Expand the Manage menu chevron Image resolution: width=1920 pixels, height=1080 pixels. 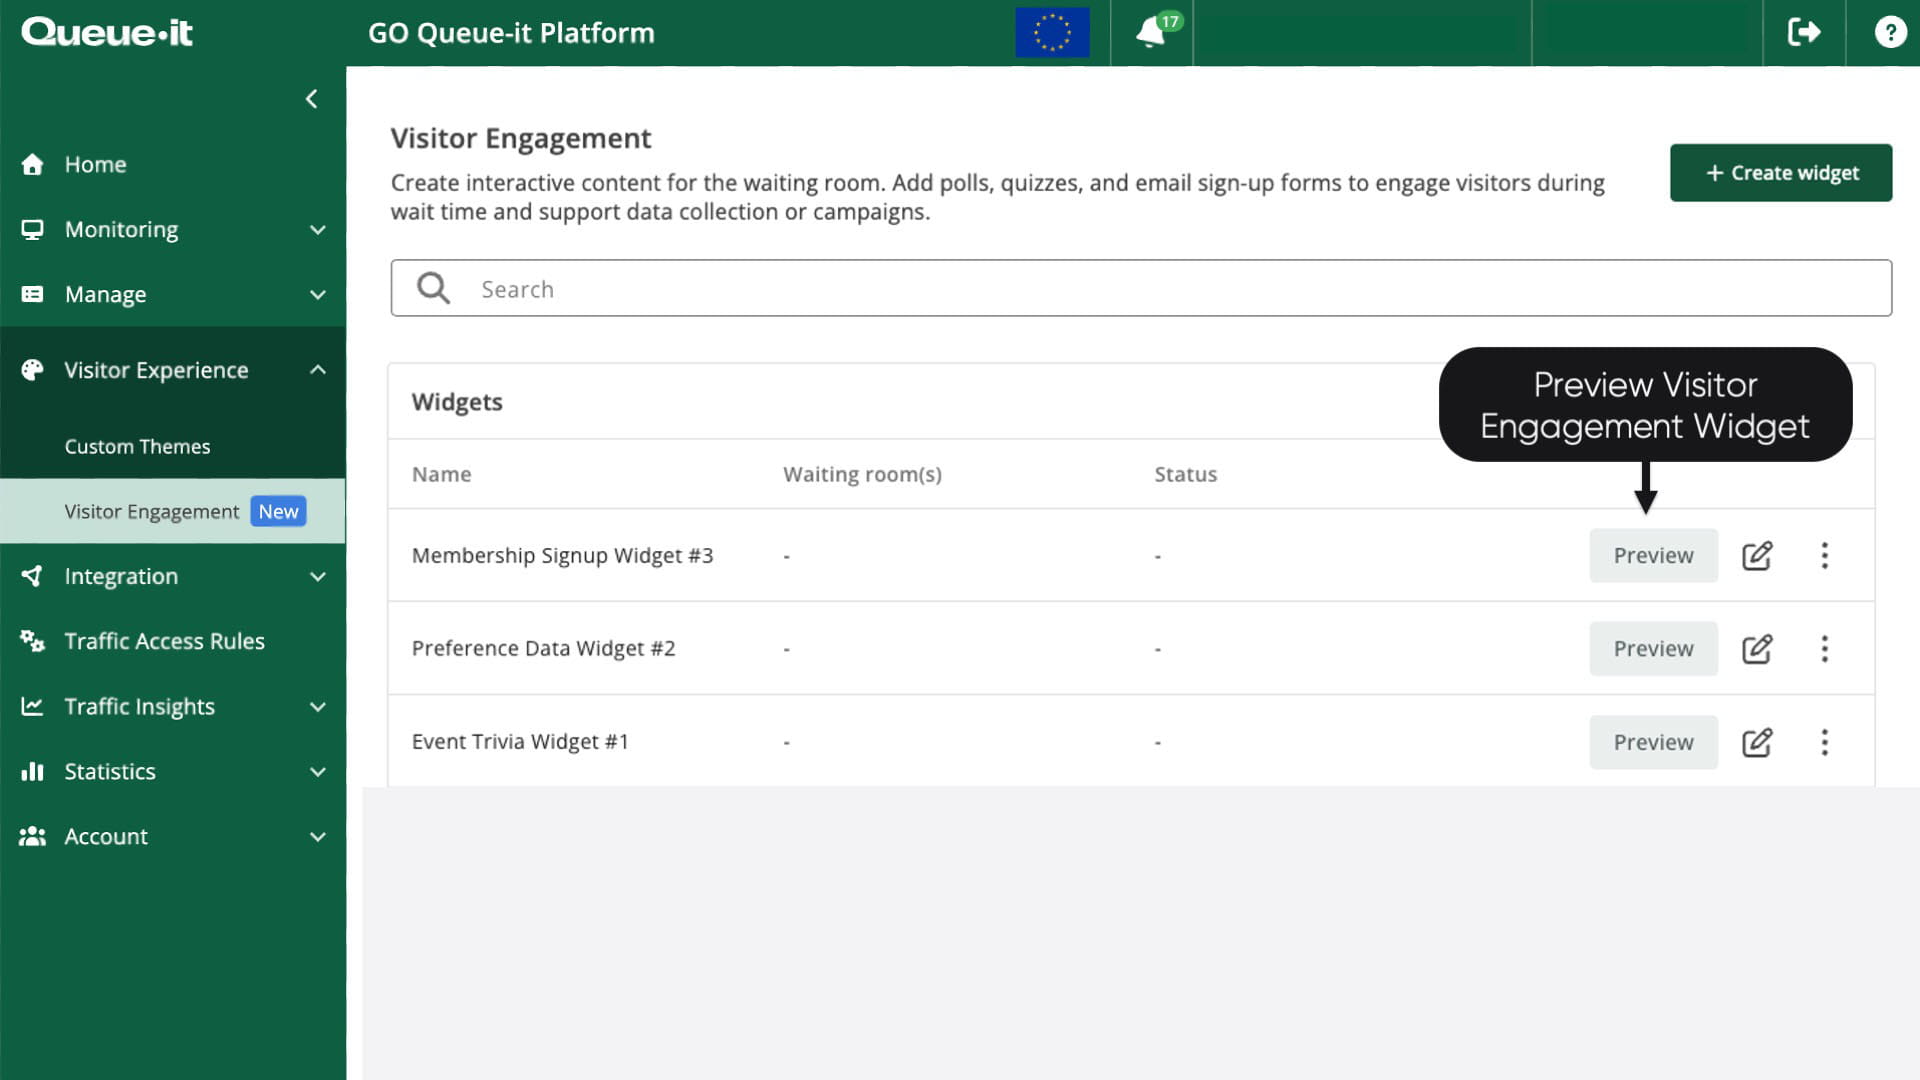click(x=318, y=295)
